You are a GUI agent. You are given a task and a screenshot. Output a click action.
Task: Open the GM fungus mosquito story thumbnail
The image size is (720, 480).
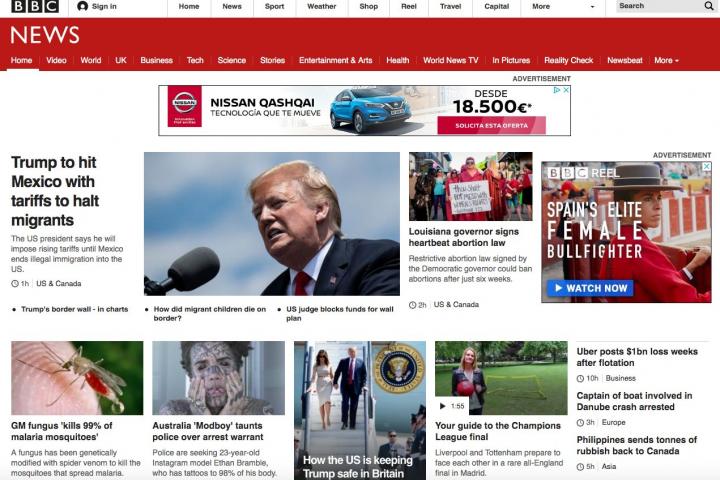pos(77,378)
